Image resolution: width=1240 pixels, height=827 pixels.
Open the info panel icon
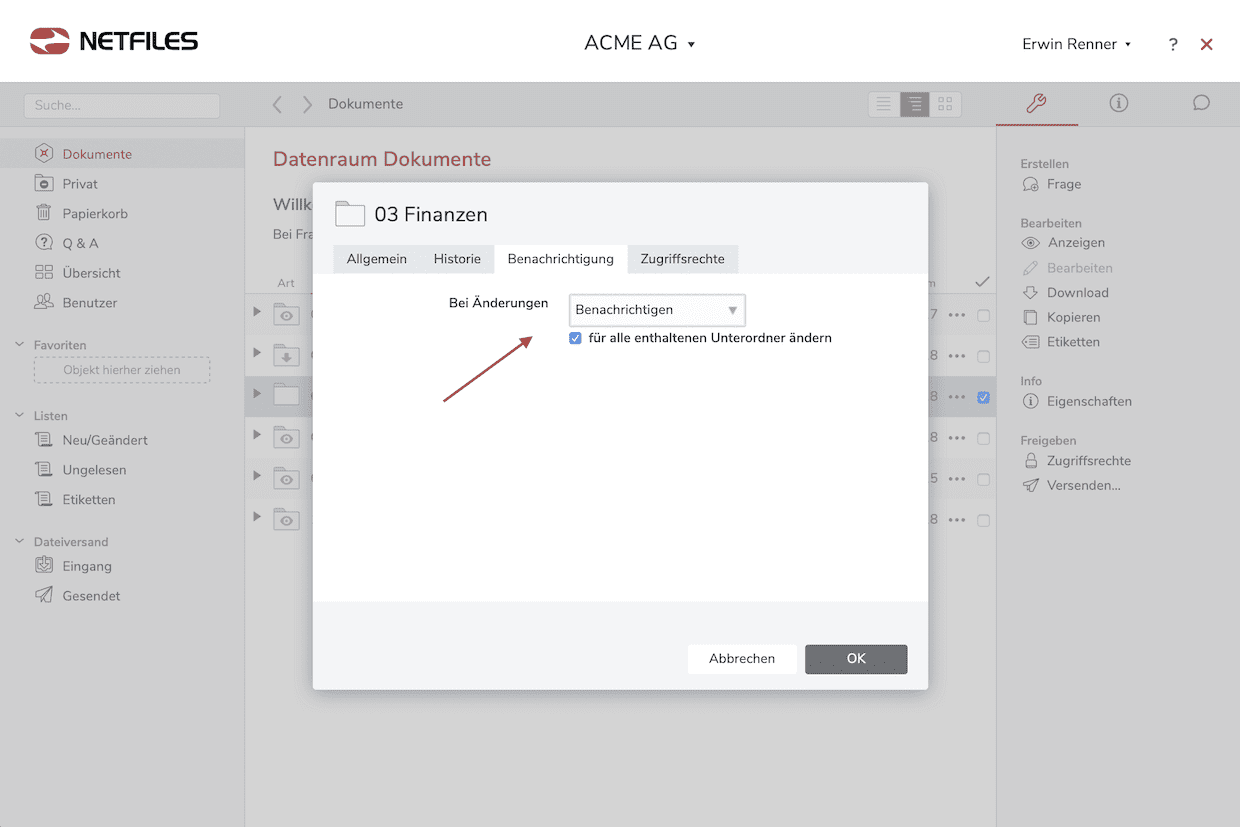1118,103
